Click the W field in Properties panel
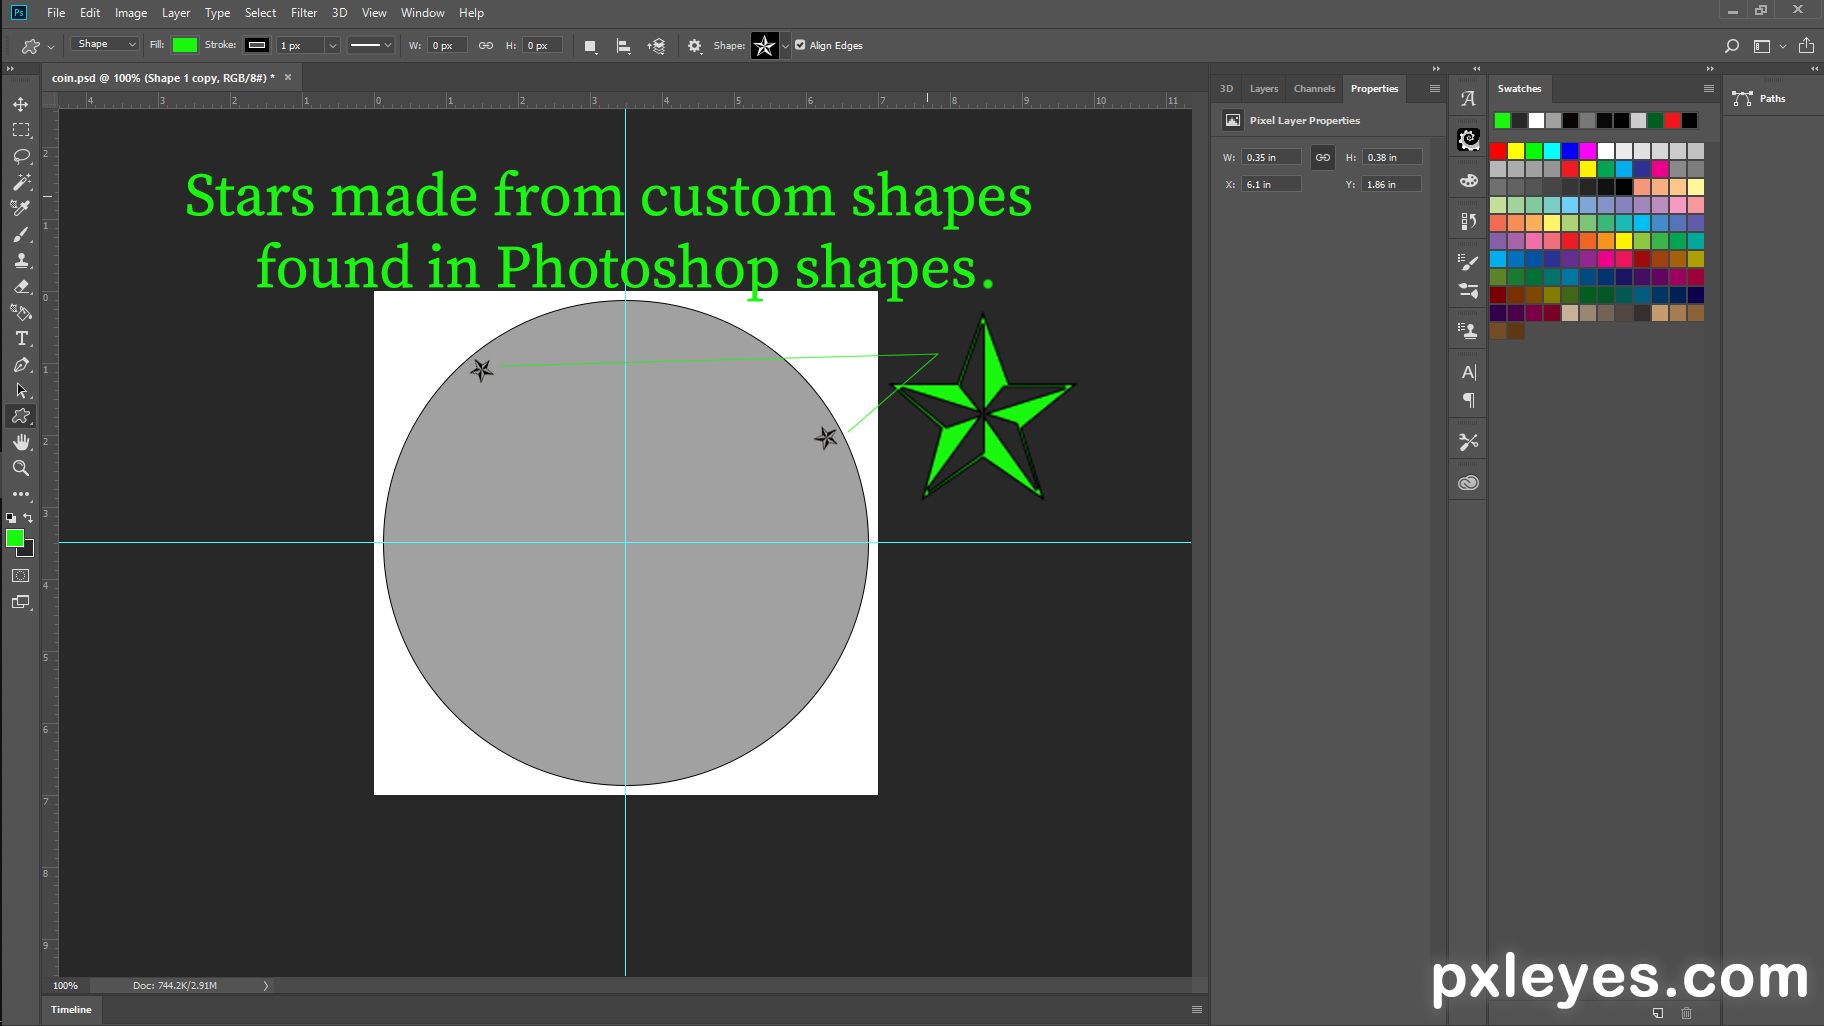The image size is (1824, 1026). pyautogui.click(x=1272, y=158)
